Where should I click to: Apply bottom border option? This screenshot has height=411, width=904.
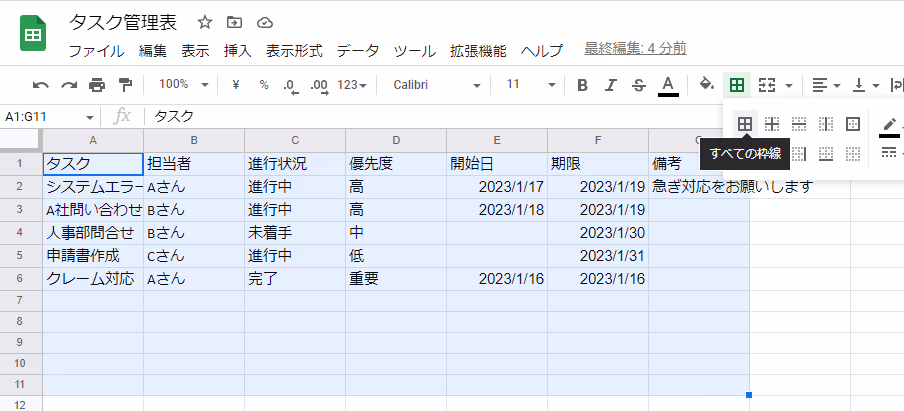pos(826,153)
